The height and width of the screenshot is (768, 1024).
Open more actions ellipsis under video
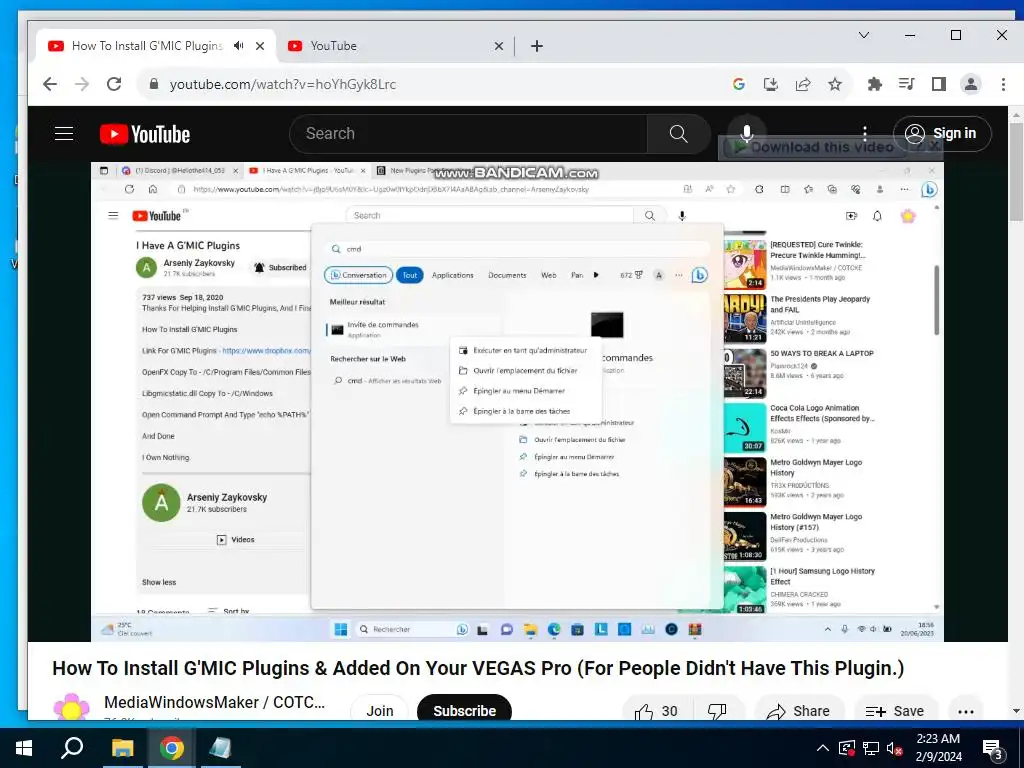(966, 711)
